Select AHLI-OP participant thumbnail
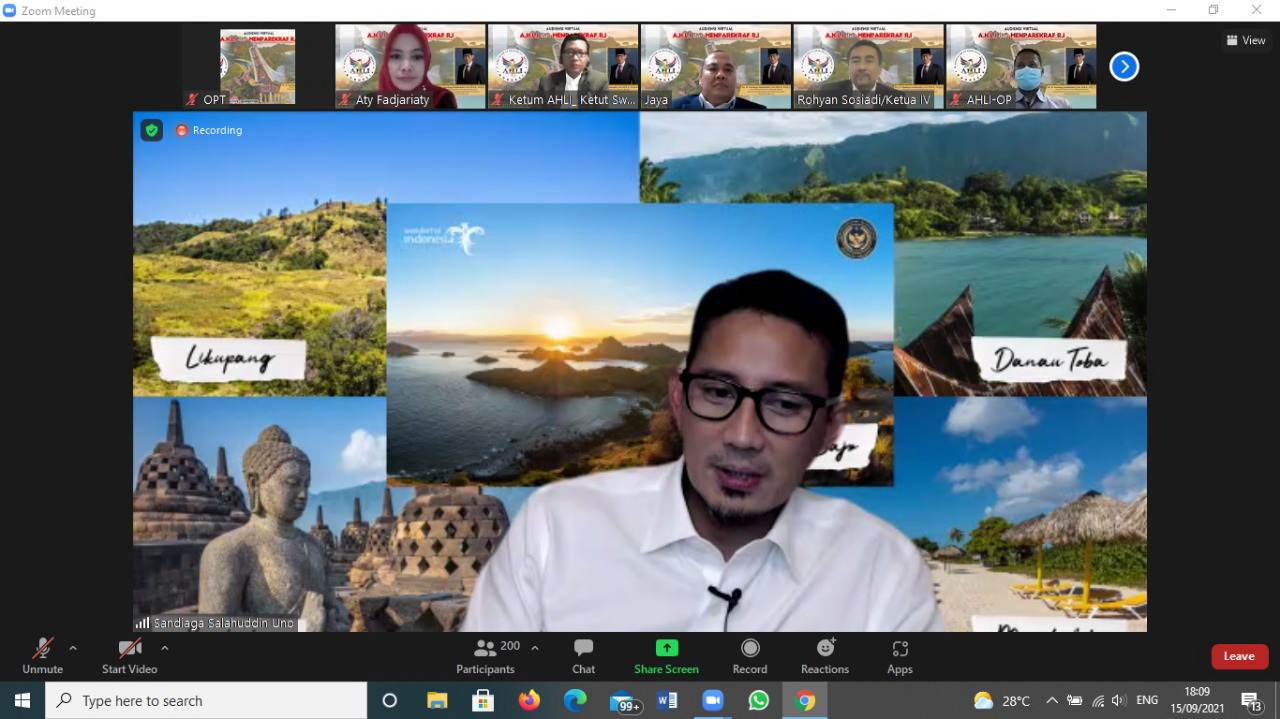 (x=1022, y=67)
